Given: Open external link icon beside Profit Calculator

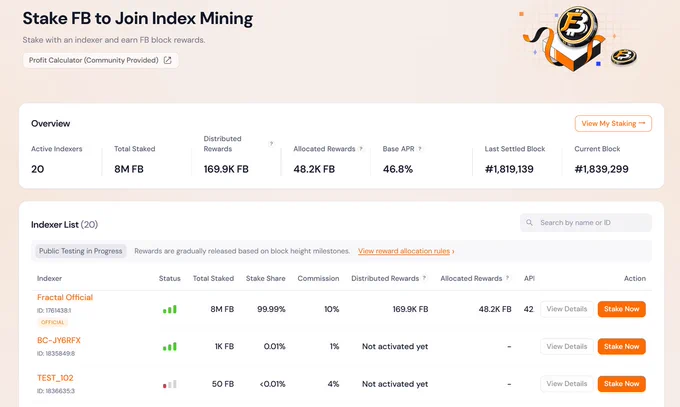Looking at the screenshot, I should 167,60.
